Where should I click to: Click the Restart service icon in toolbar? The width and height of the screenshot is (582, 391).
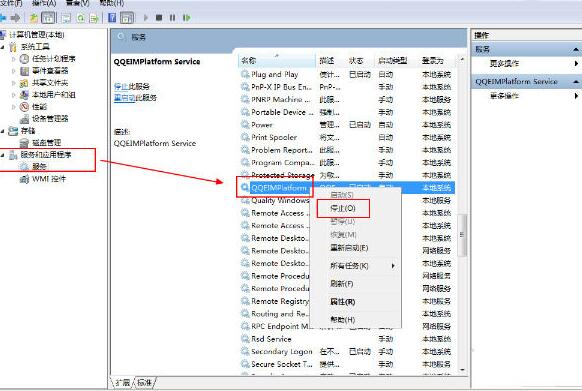click(186, 17)
